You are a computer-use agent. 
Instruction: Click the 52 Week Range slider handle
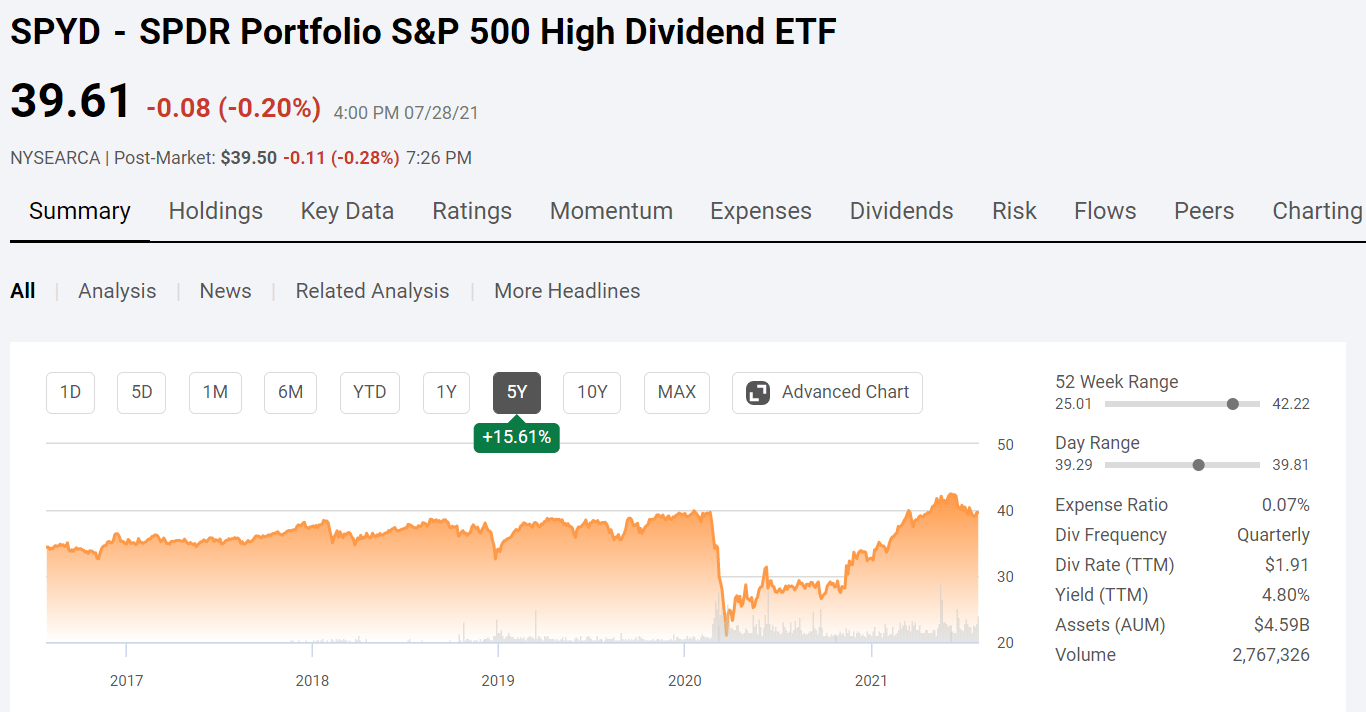tap(1232, 404)
